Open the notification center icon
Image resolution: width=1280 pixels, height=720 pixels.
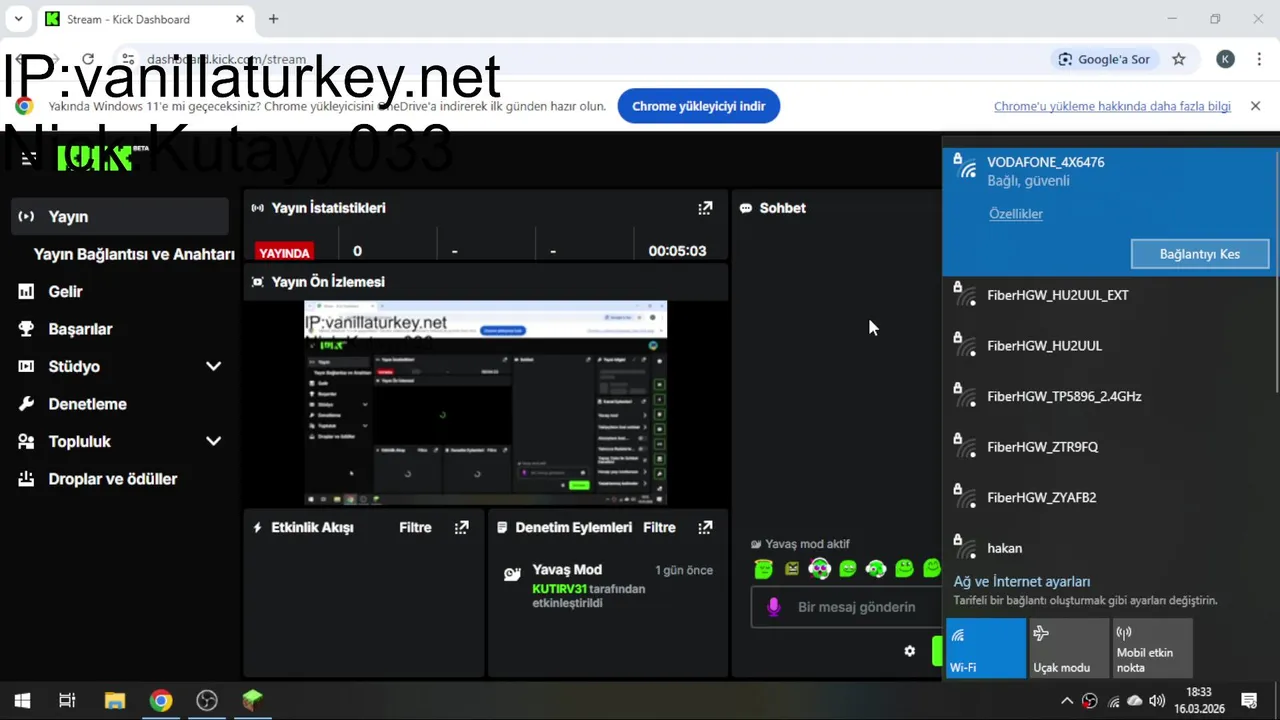pyautogui.click(x=1249, y=701)
